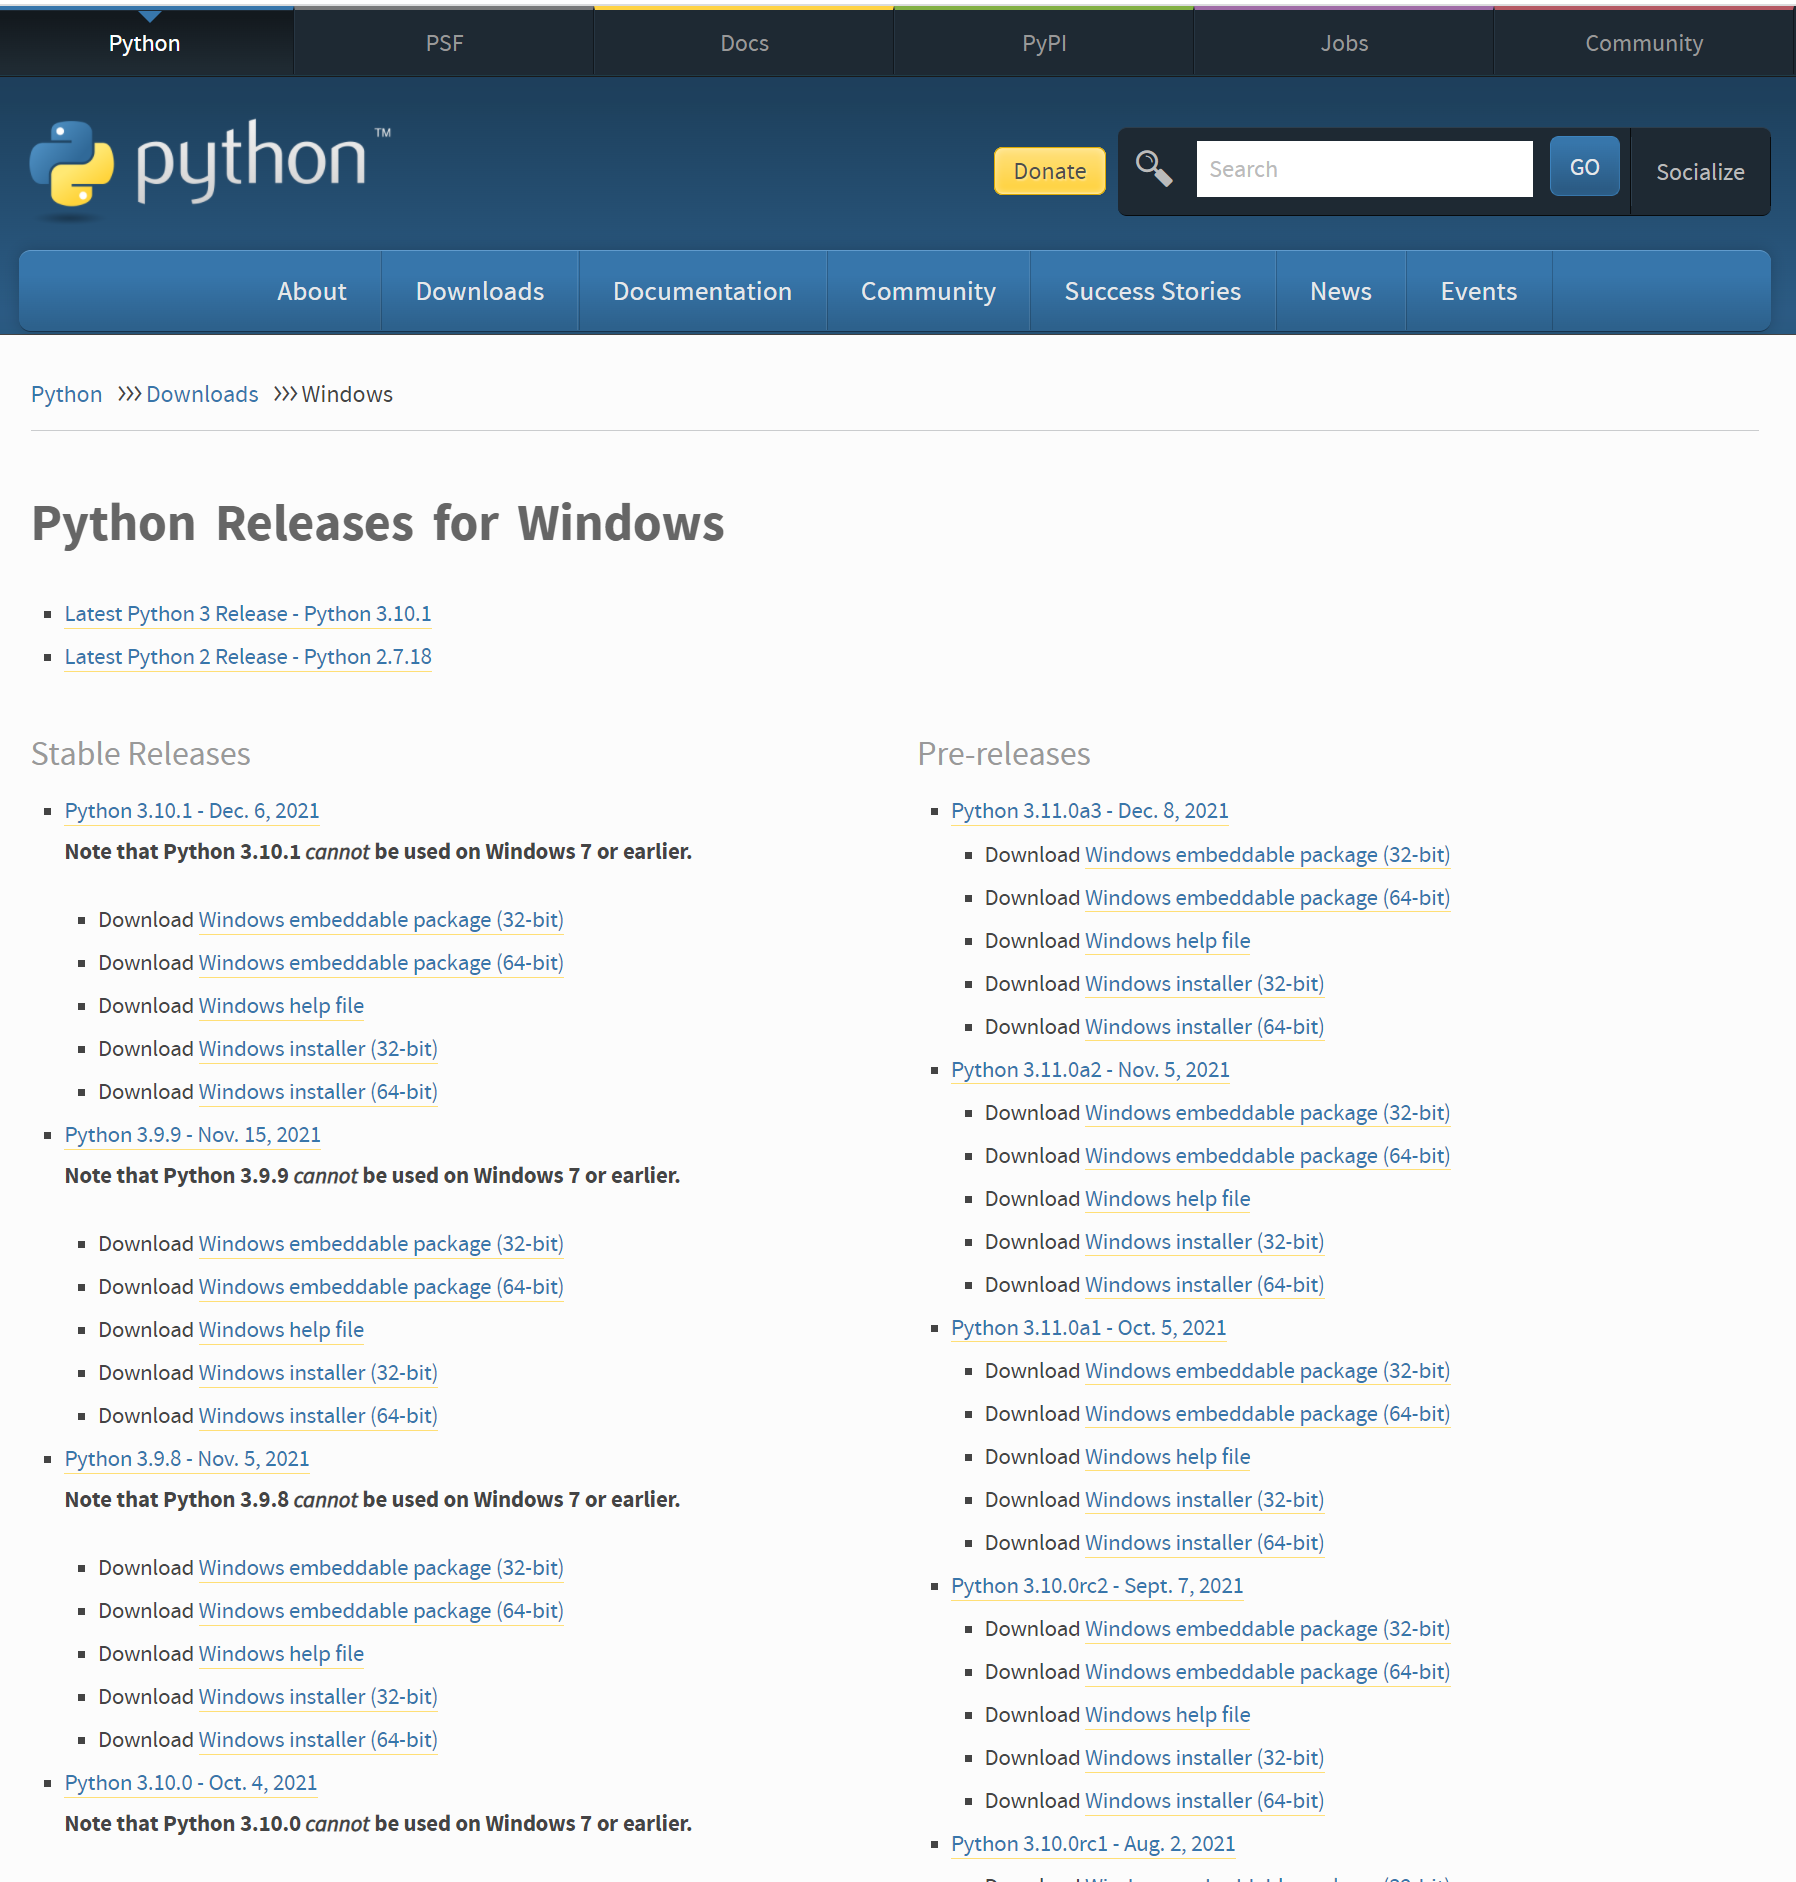Open the News navigation menu
This screenshot has width=1796, height=1882.
[x=1340, y=291]
